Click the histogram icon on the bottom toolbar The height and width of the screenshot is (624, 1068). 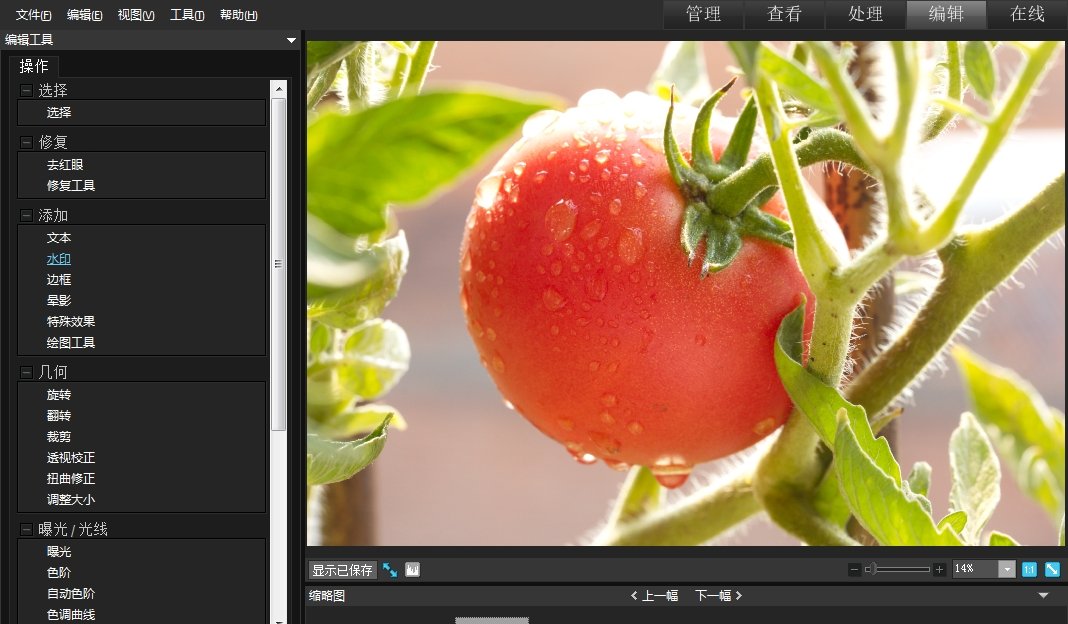413,569
